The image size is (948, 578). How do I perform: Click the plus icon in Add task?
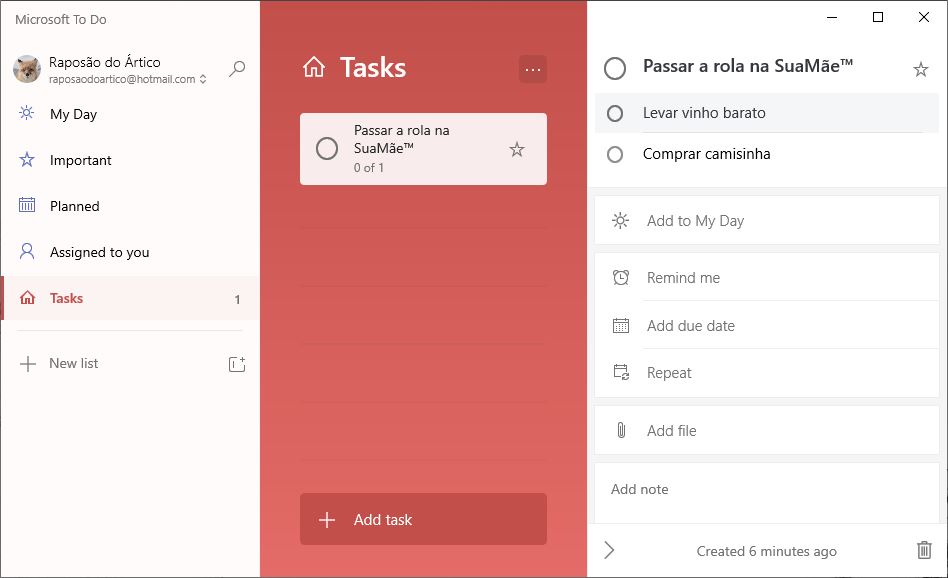coord(327,520)
